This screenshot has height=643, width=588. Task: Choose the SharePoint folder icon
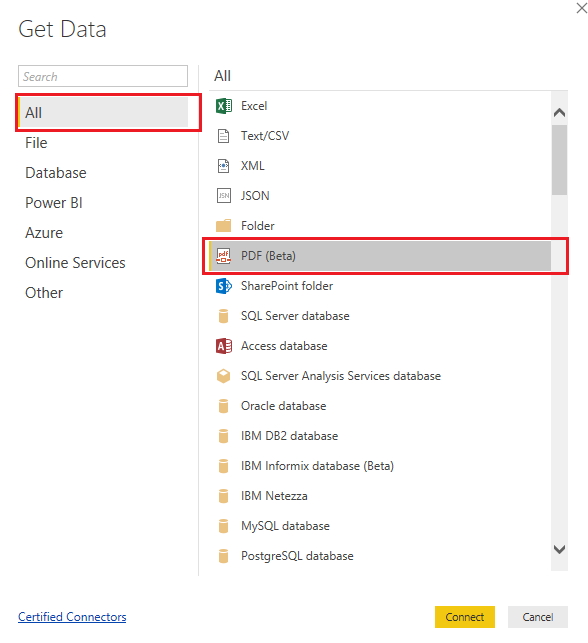pyautogui.click(x=223, y=286)
